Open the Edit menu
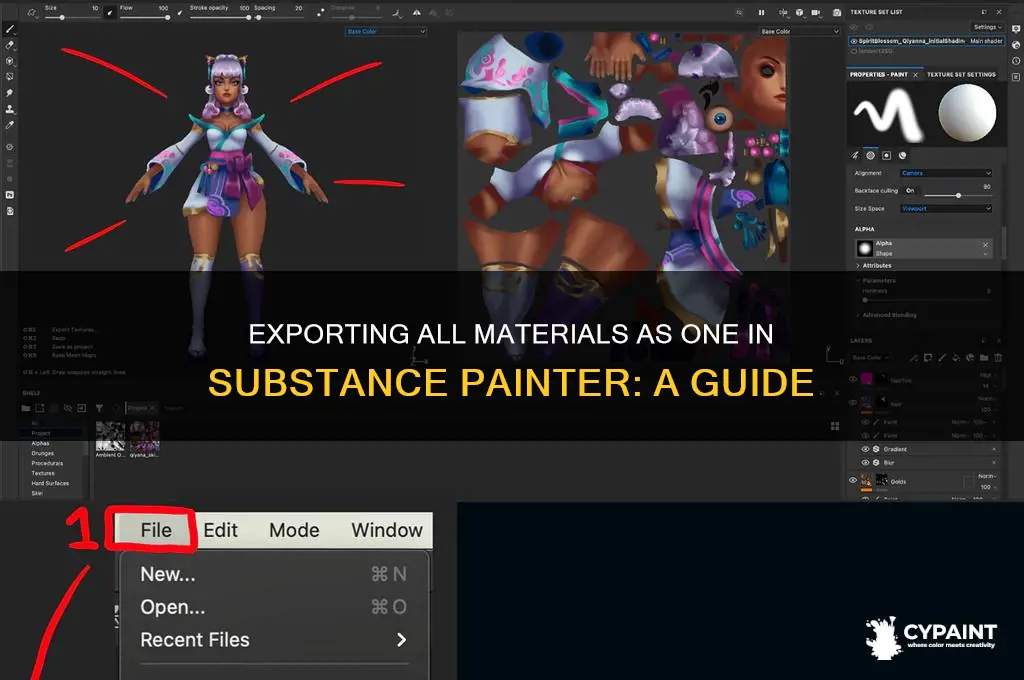The image size is (1024, 680). pyautogui.click(x=220, y=530)
